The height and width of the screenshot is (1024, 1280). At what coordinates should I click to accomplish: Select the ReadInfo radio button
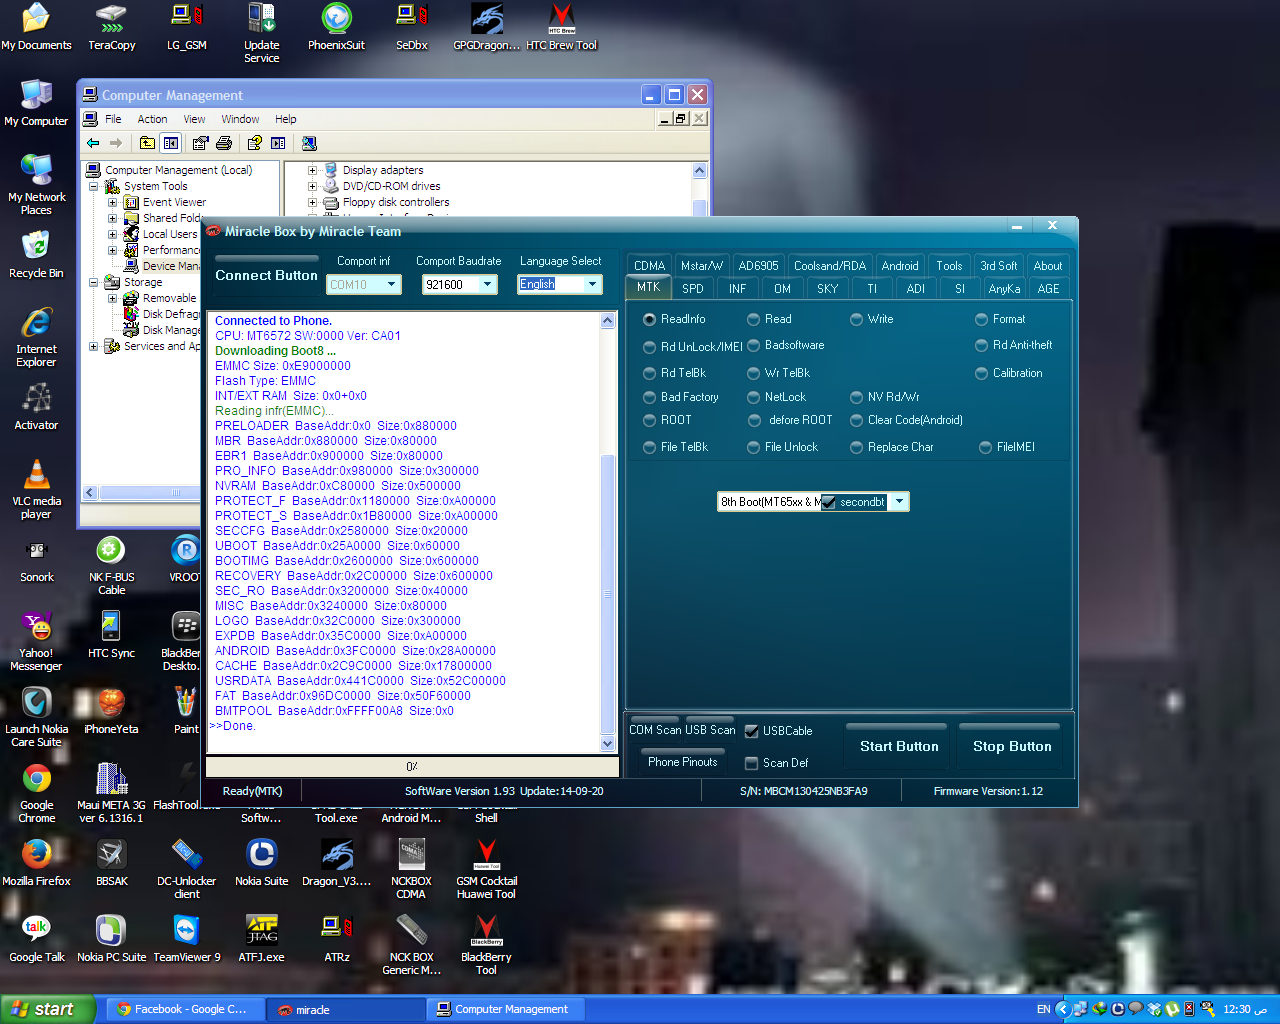[x=674, y=319]
